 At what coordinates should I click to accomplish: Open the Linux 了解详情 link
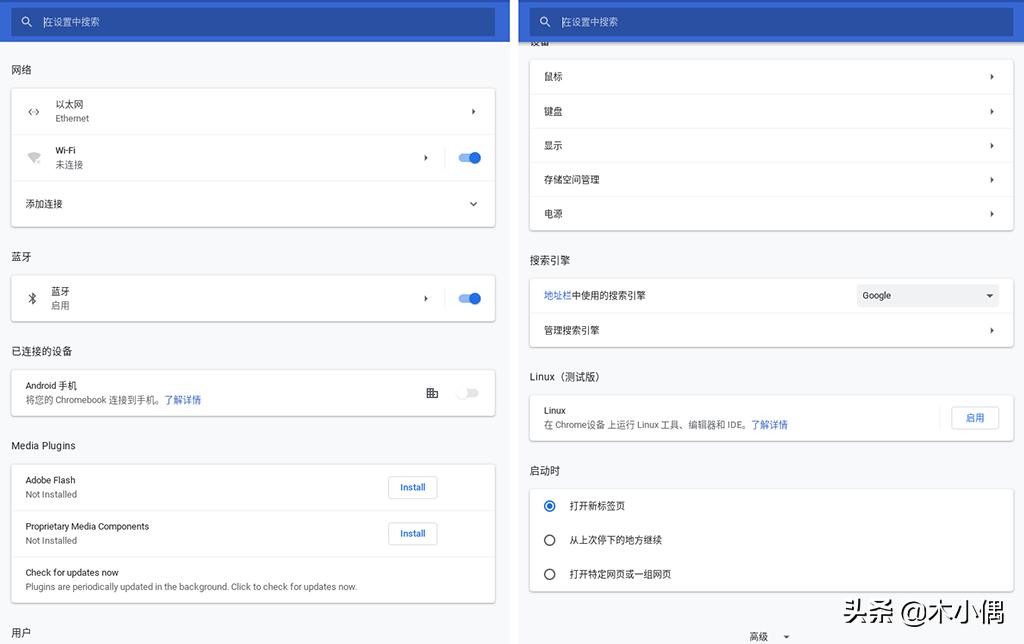[771, 424]
